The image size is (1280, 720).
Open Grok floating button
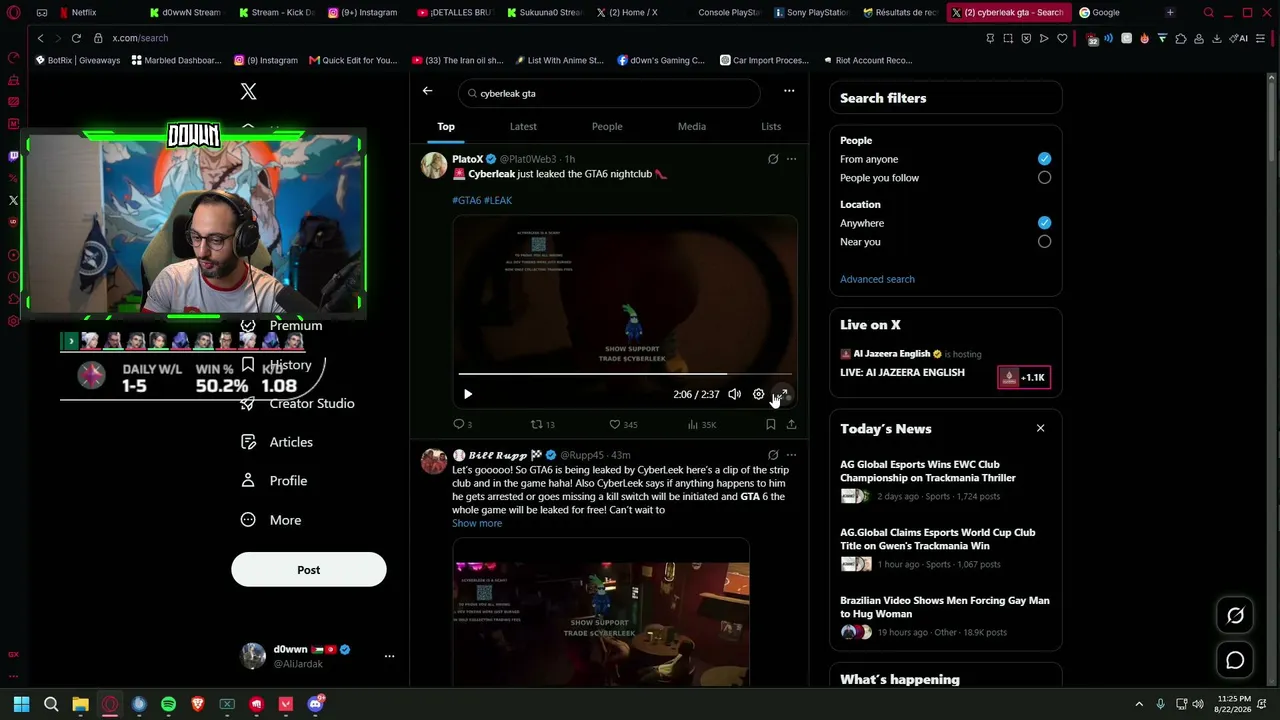1235,616
